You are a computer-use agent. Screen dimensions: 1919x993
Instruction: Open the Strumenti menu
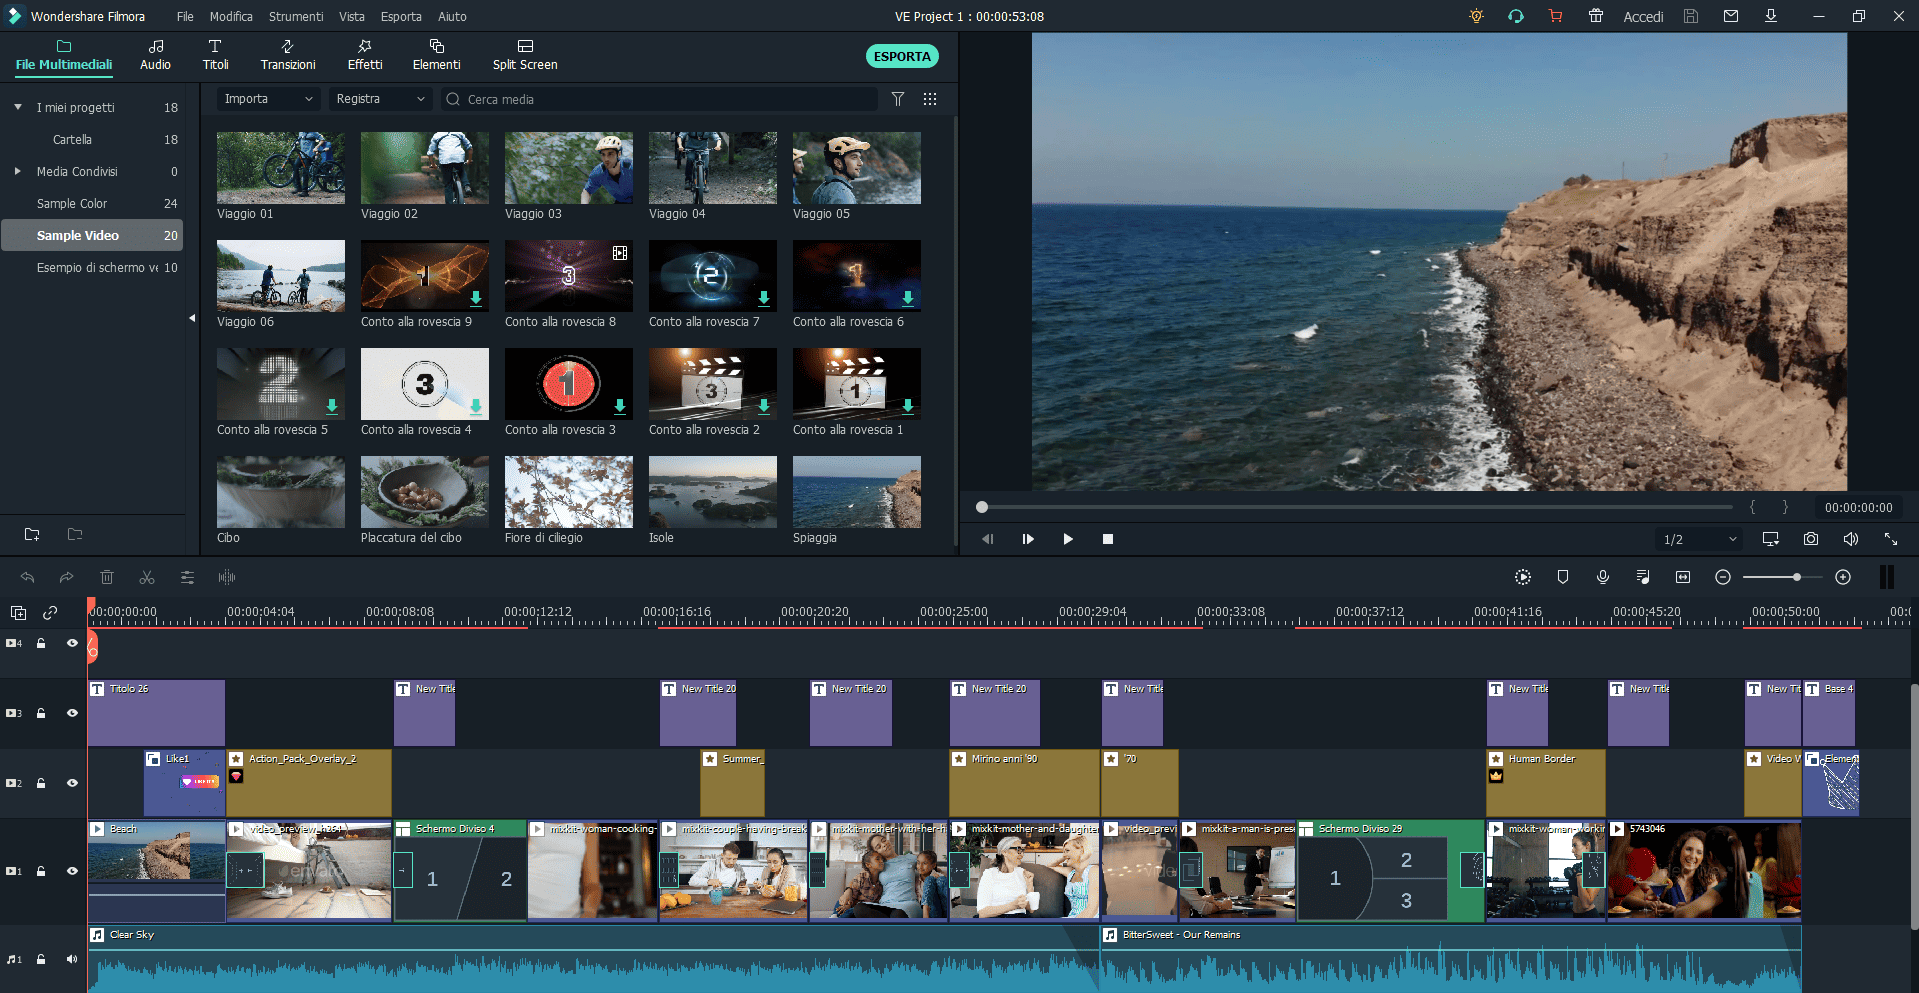(x=296, y=16)
